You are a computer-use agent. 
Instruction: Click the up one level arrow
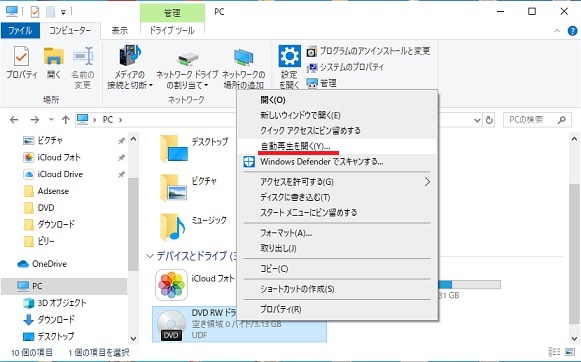[x=66, y=120]
